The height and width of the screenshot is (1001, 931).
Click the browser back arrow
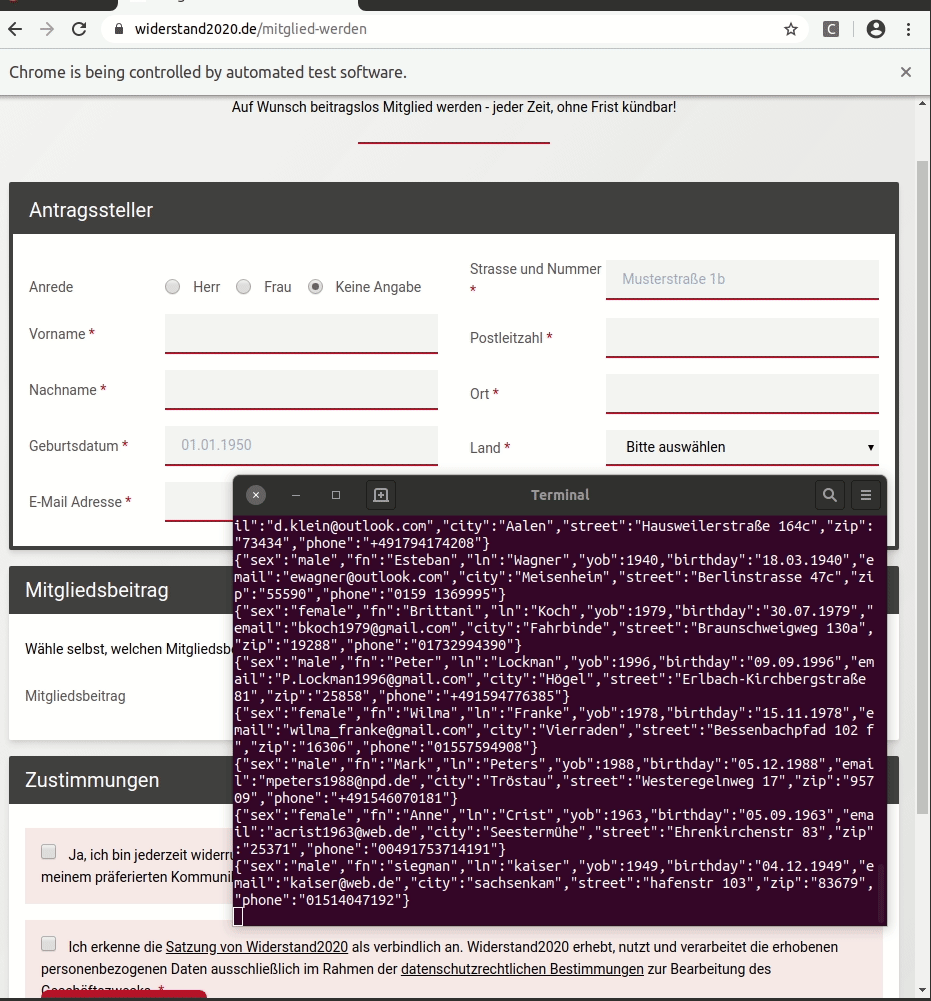click(15, 29)
